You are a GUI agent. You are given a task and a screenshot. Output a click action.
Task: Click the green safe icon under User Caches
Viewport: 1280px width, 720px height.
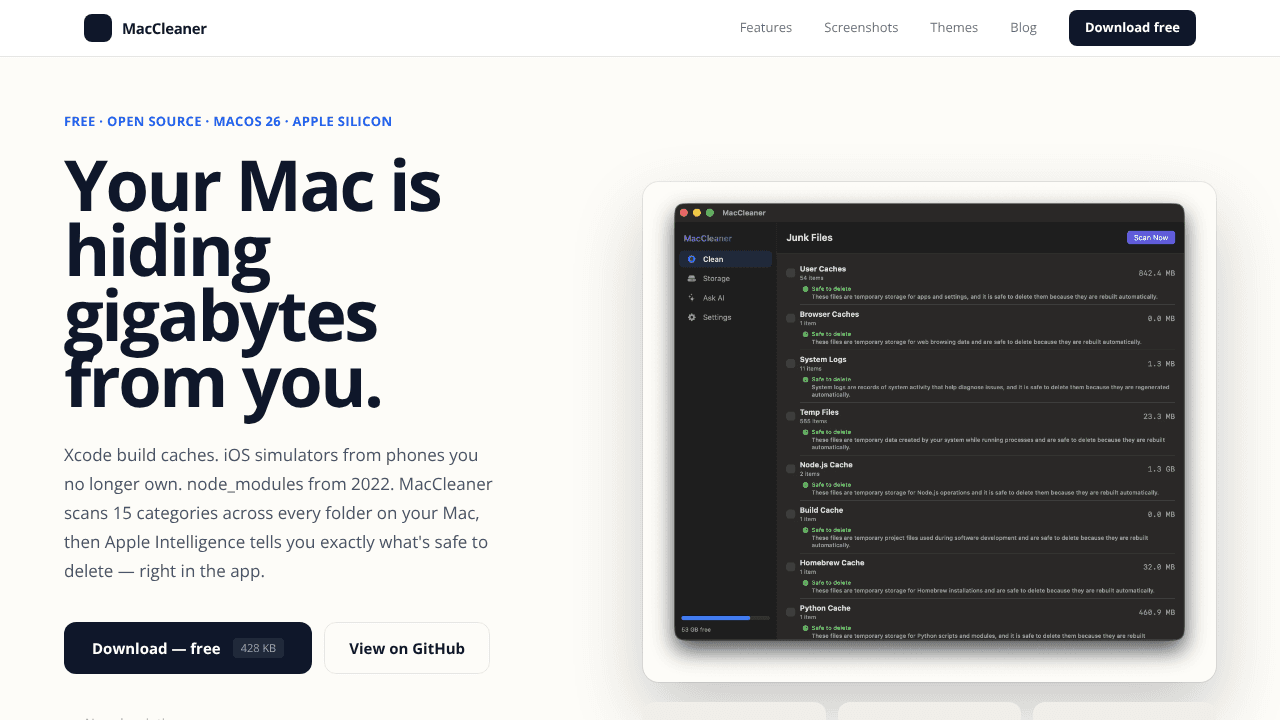pyautogui.click(x=805, y=289)
